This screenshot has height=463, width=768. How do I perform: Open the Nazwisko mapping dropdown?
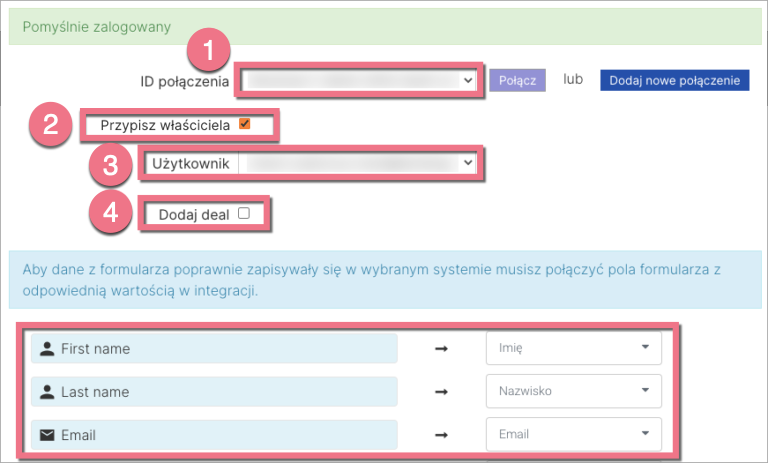click(x=572, y=392)
